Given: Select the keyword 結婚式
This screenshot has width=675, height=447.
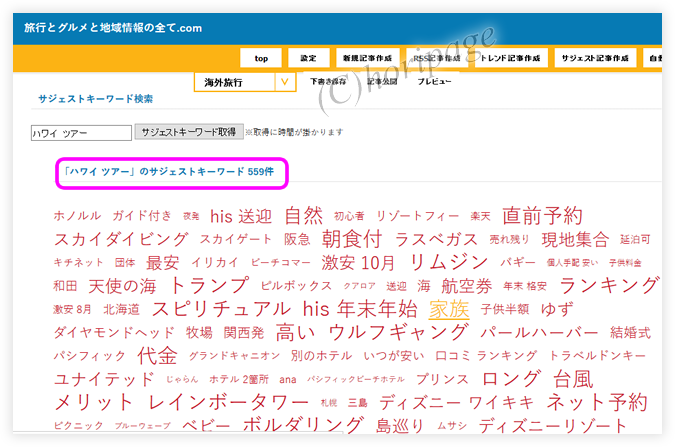Looking at the screenshot, I should point(630,332).
